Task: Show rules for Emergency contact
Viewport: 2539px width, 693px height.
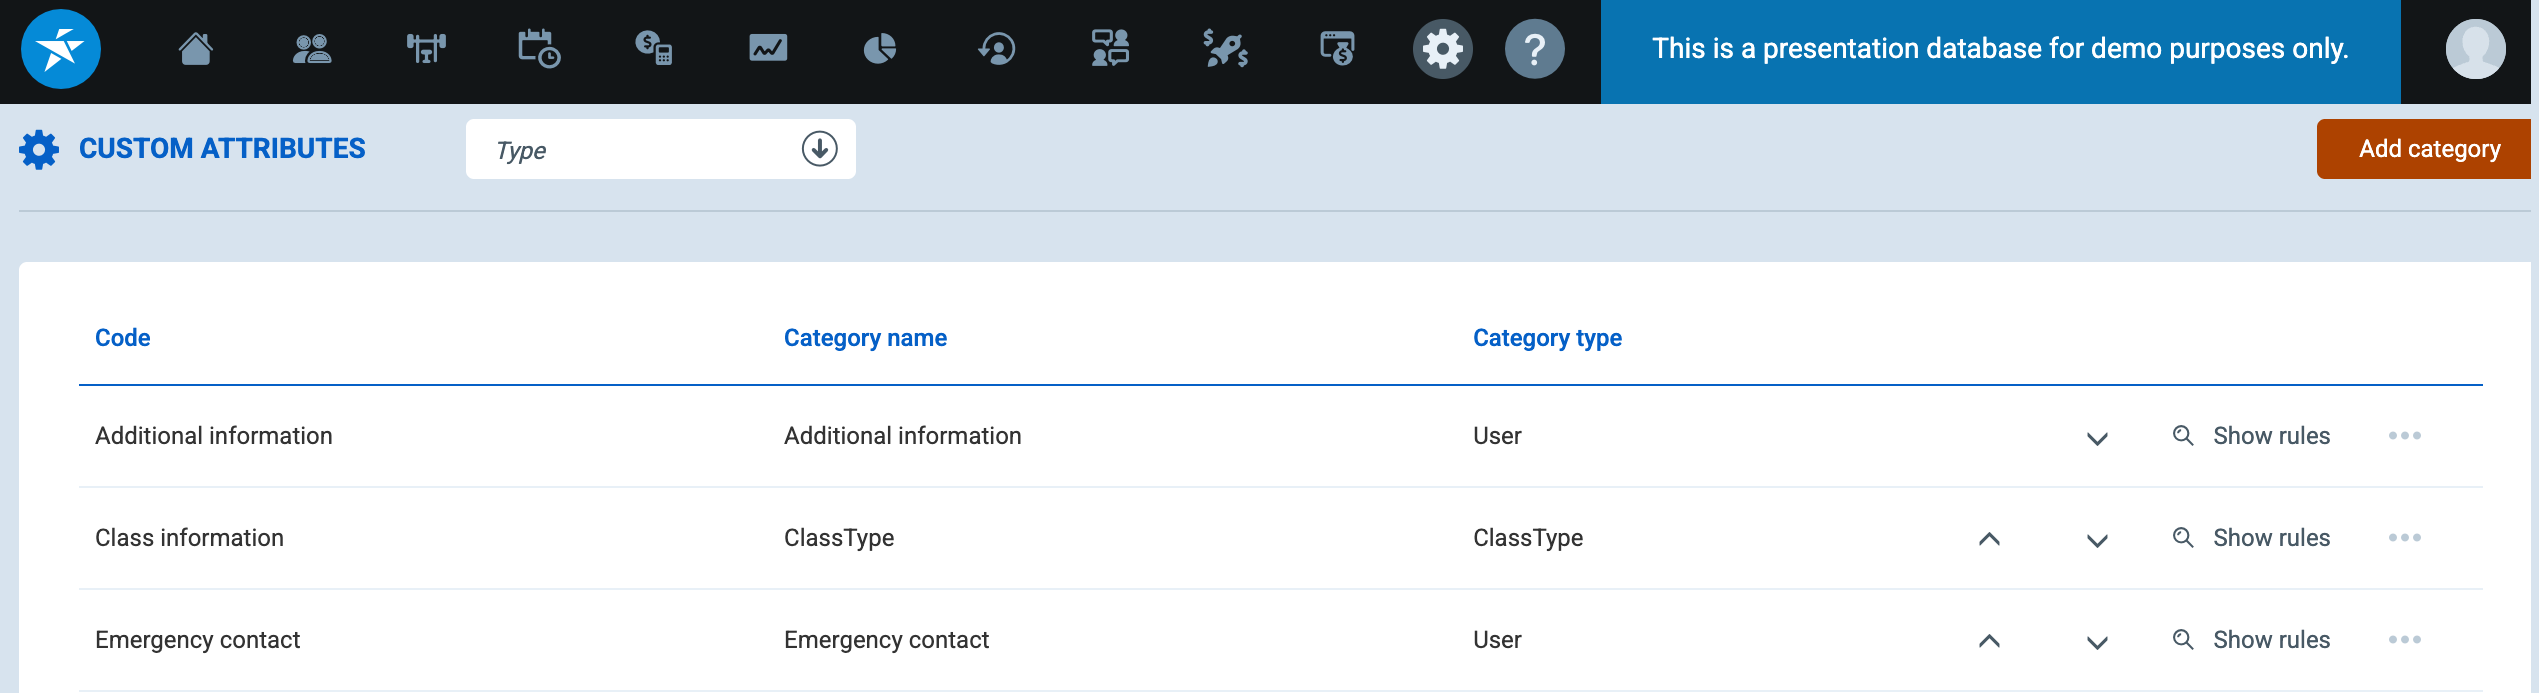Action: [x=2252, y=640]
